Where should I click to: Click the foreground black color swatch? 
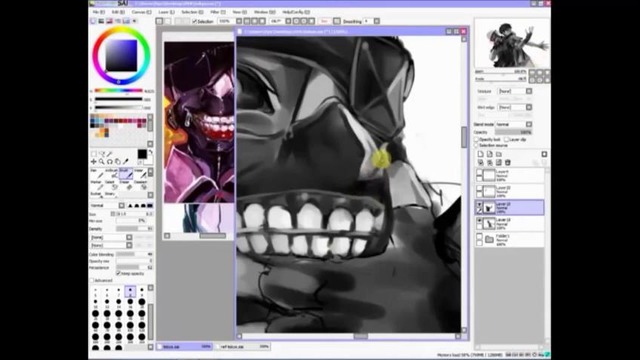click(142, 154)
